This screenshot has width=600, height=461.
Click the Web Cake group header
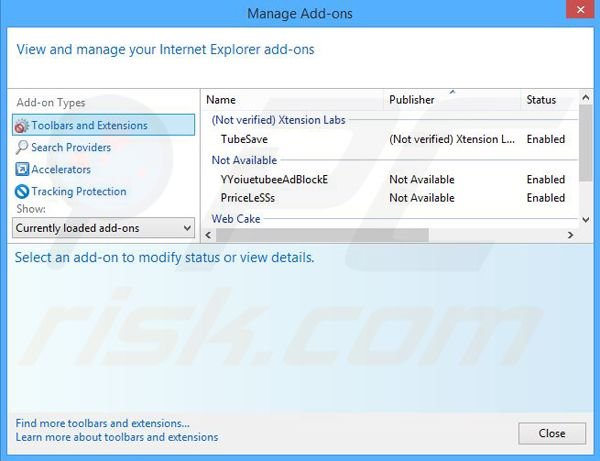[x=236, y=219]
